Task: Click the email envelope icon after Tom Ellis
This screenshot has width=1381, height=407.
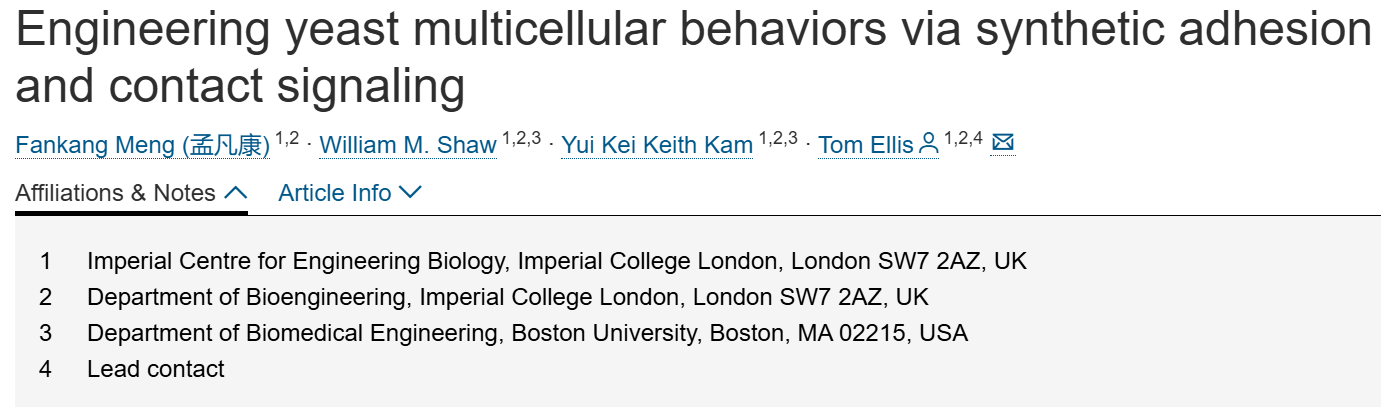Action: tap(1002, 143)
